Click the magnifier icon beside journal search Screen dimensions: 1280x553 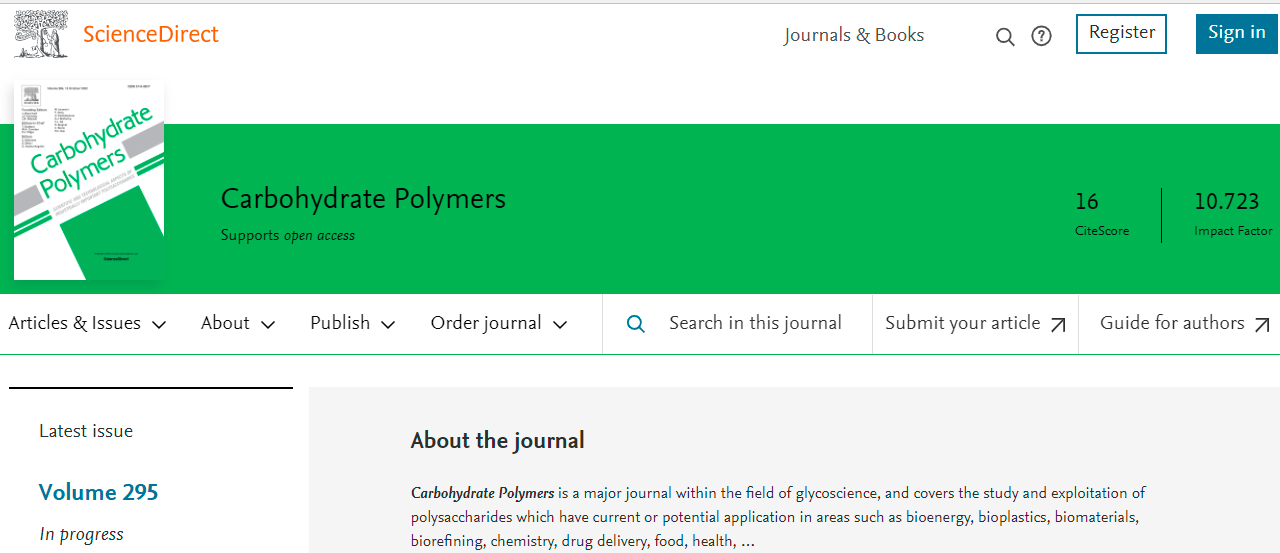(635, 323)
